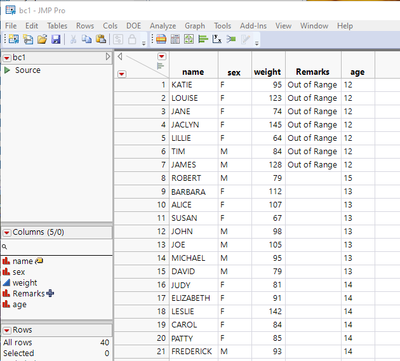Open the Columns panel red triangle menu
This screenshot has height=361, width=400.
(7, 233)
